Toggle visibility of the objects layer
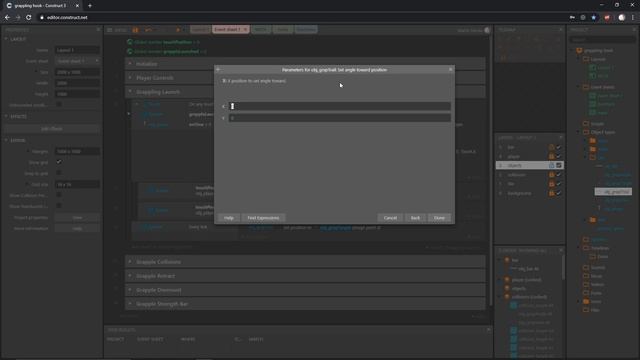The width and height of the screenshot is (640, 360). coord(559,165)
